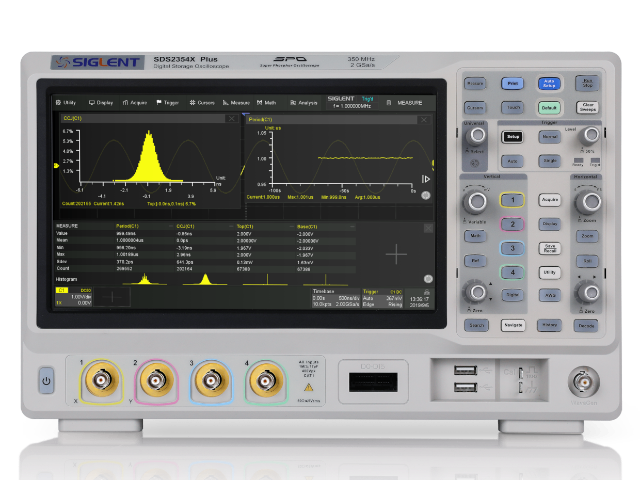
Task: Tap the upper front USB port
Action: 465,370
